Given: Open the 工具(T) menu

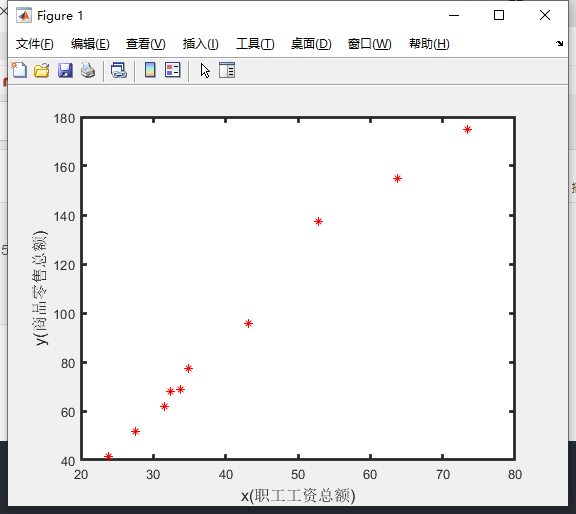Looking at the screenshot, I should click(x=255, y=44).
